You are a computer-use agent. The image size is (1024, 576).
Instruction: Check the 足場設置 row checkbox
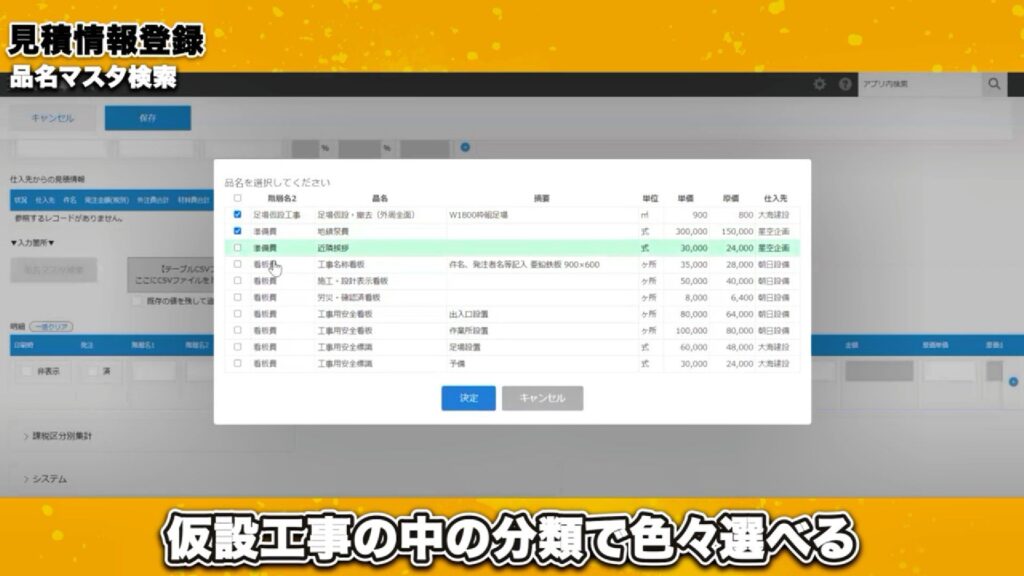tap(237, 347)
